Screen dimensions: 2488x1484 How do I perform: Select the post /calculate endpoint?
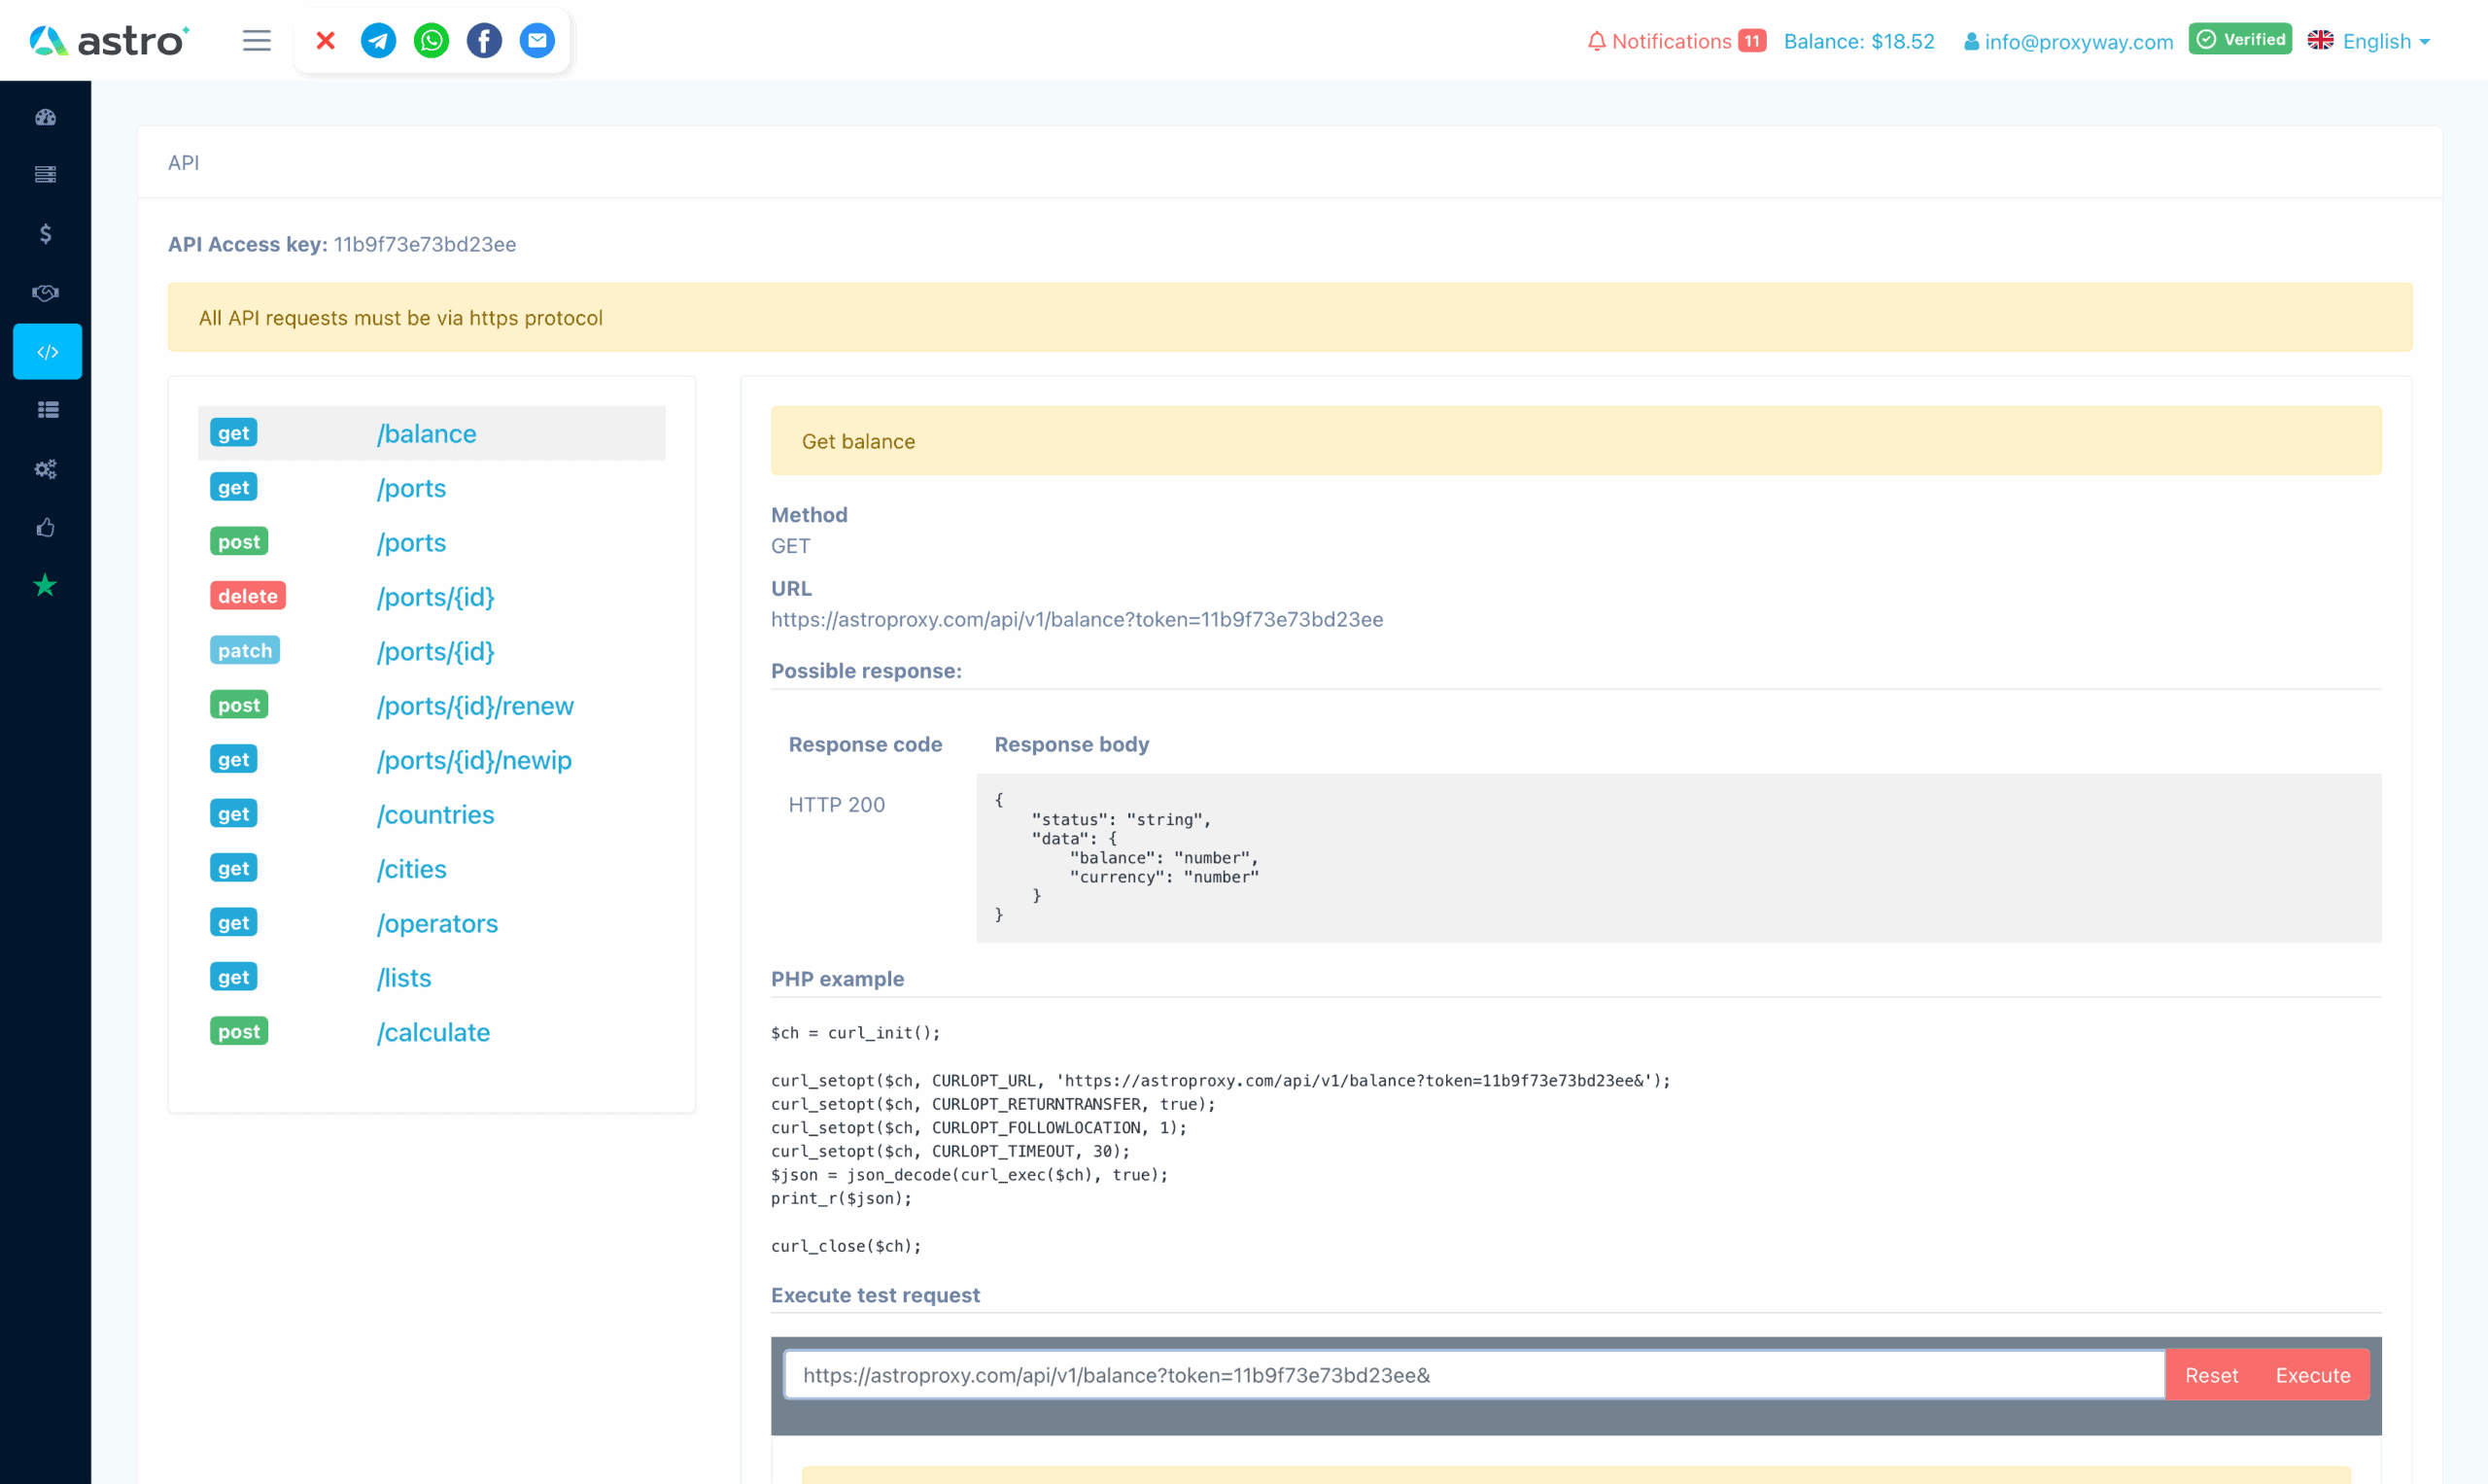click(x=433, y=1032)
